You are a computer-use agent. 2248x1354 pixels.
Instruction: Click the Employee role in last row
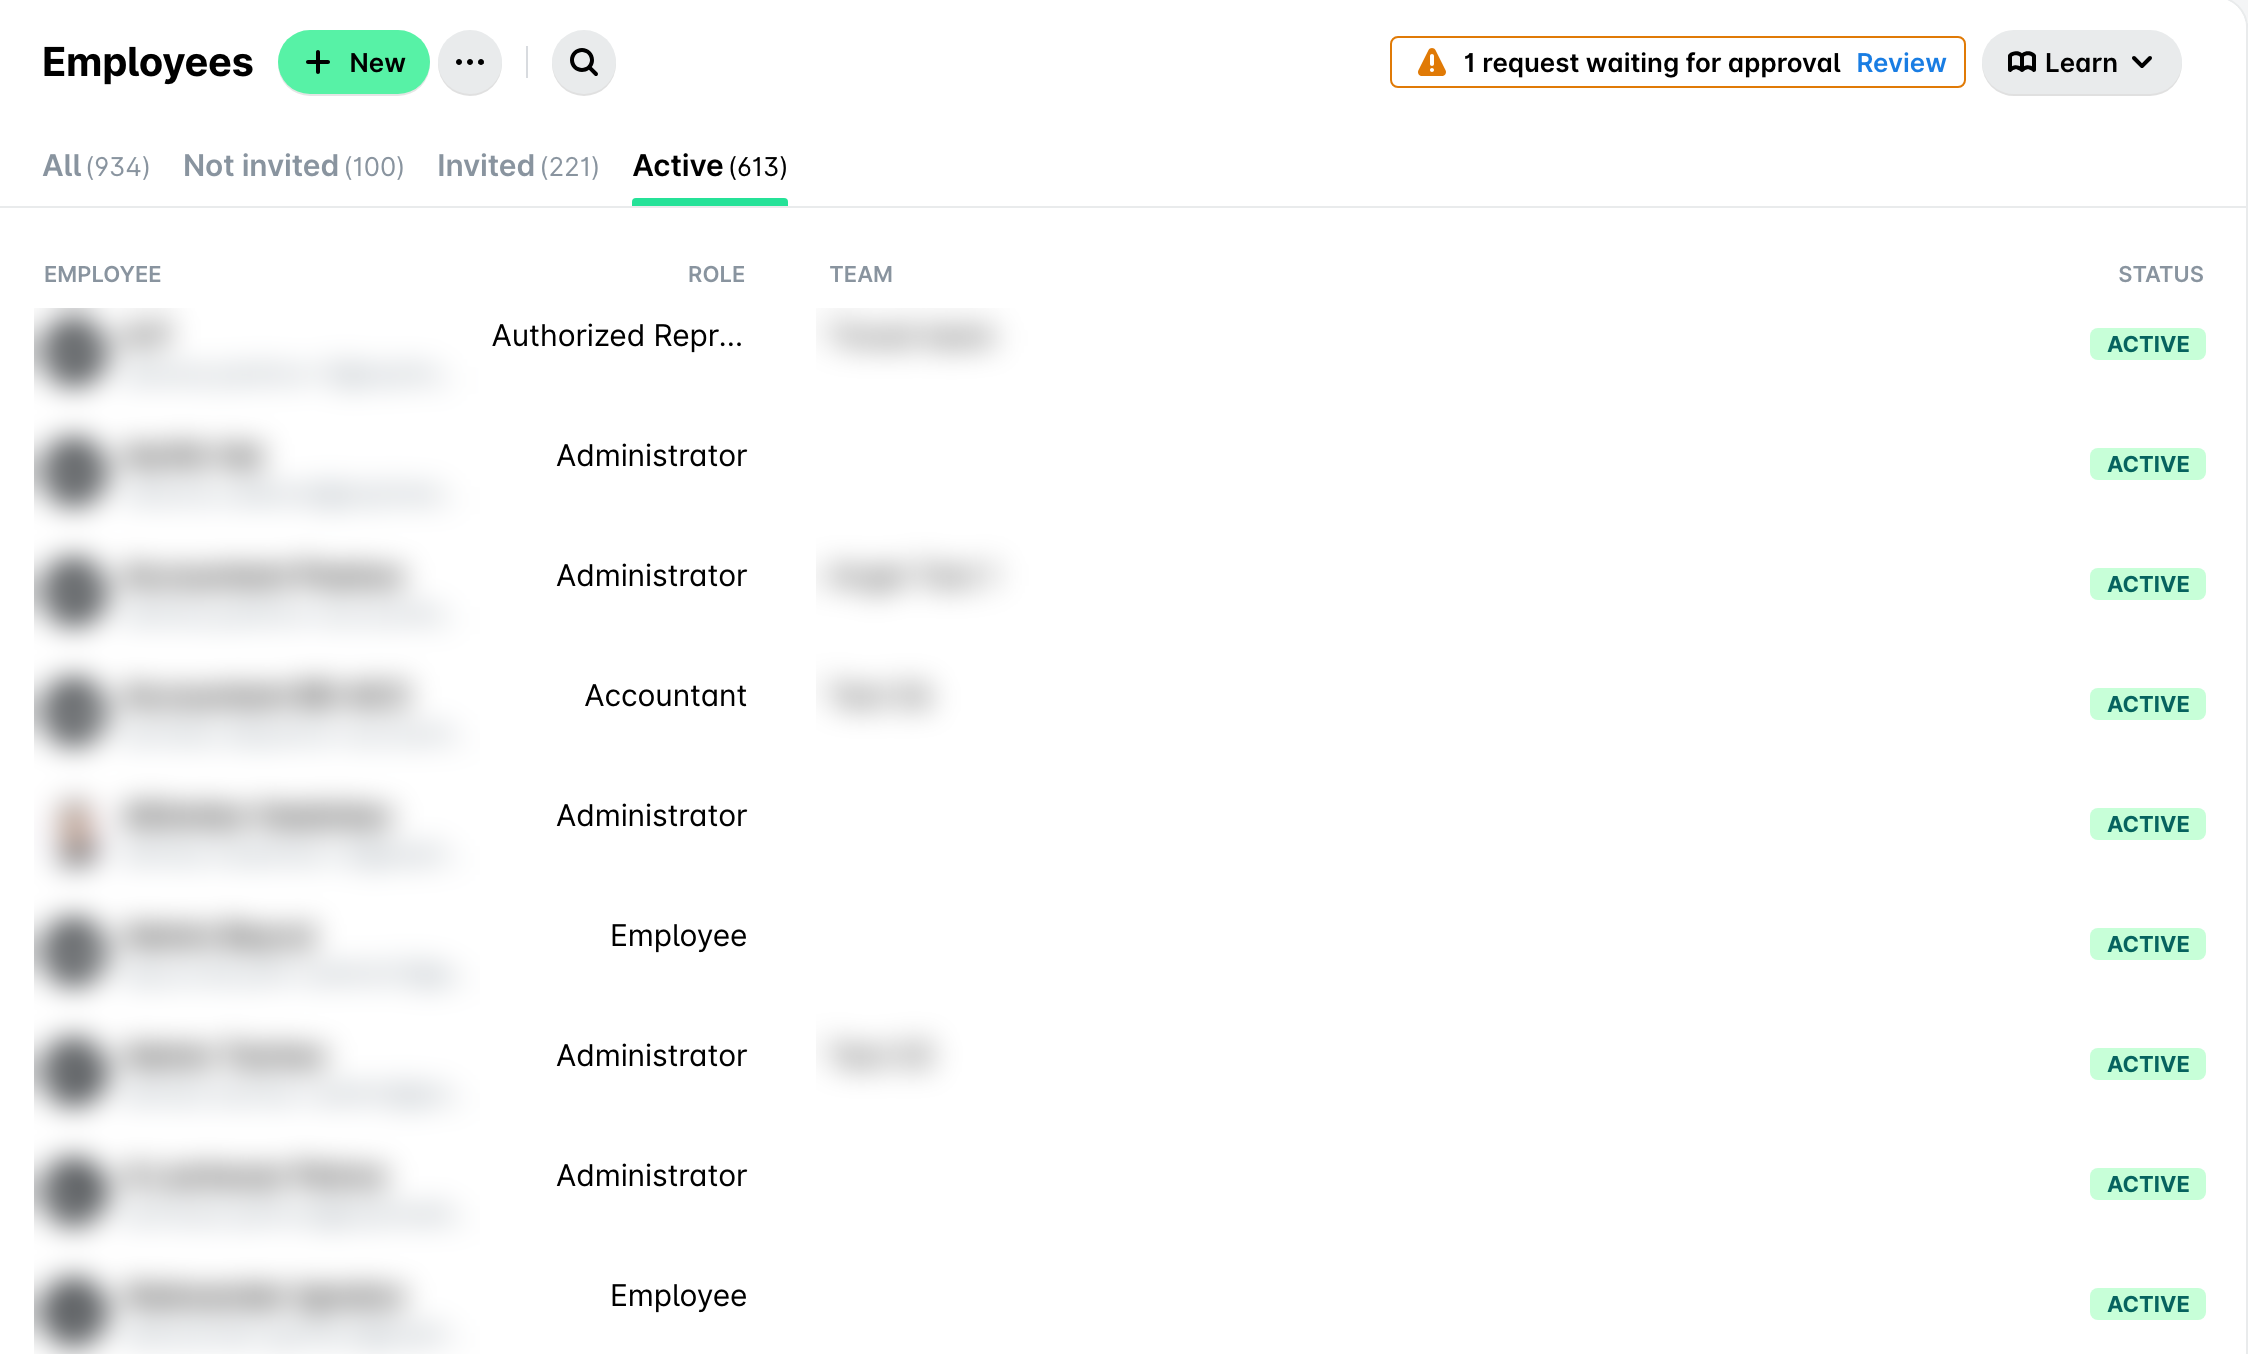(x=678, y=1296)
